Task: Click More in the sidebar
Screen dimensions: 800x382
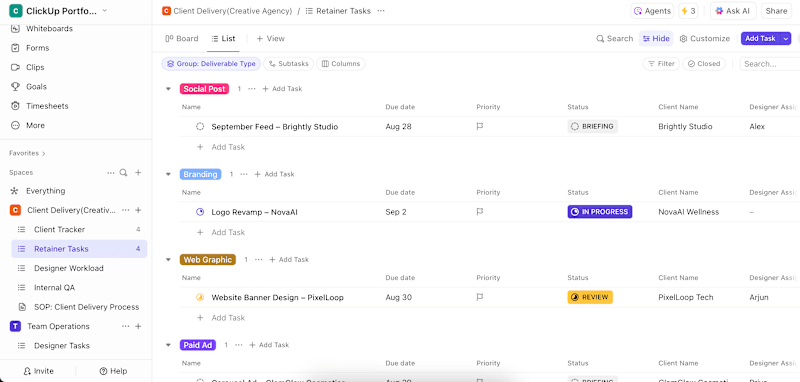Action: (x=28, y=125)
